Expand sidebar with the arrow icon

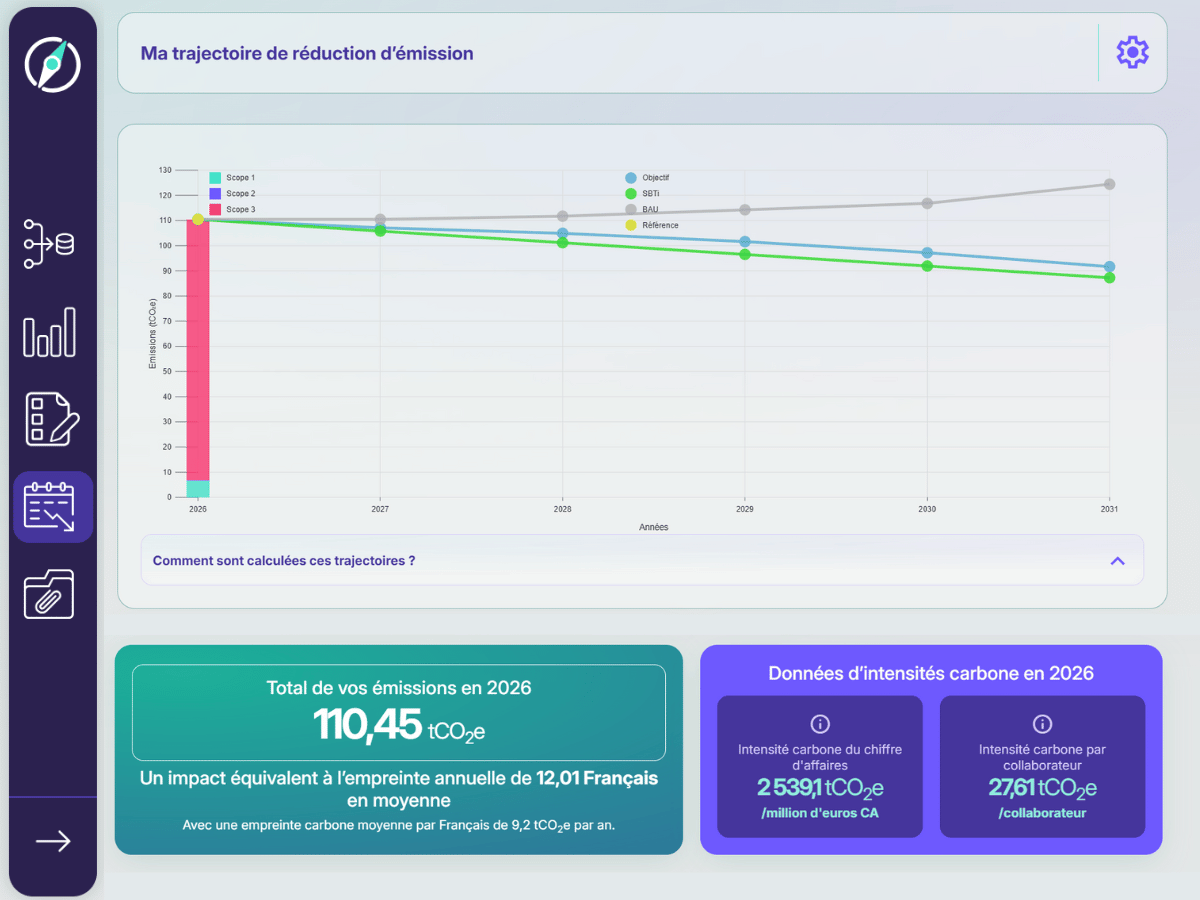click(x=53, y=841)
